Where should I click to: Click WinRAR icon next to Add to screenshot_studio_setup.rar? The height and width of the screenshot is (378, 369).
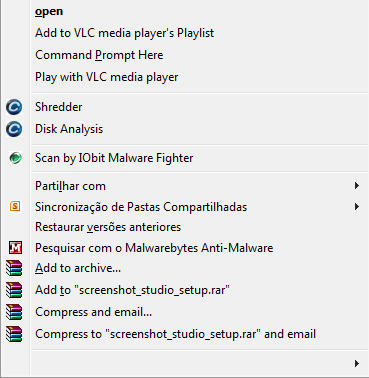(14, 290)
